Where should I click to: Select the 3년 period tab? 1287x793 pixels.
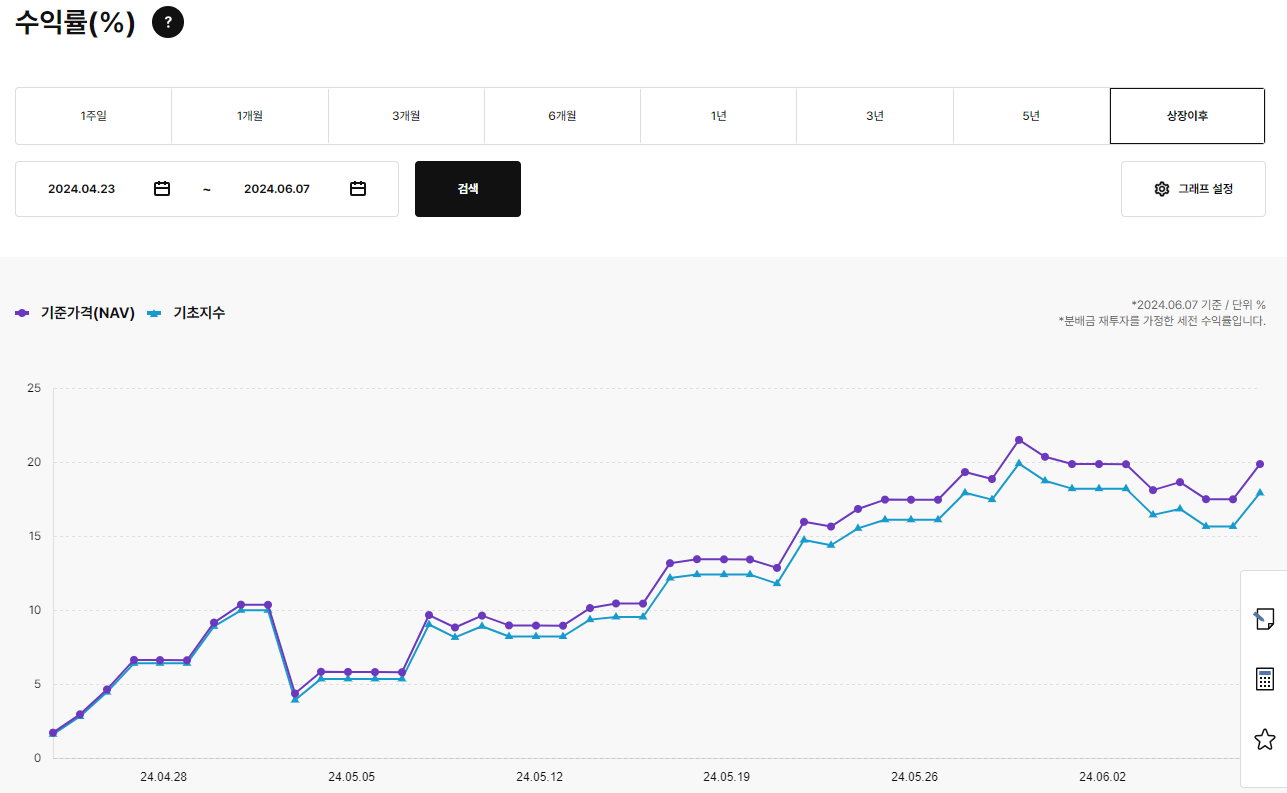[x=875, y=116]
